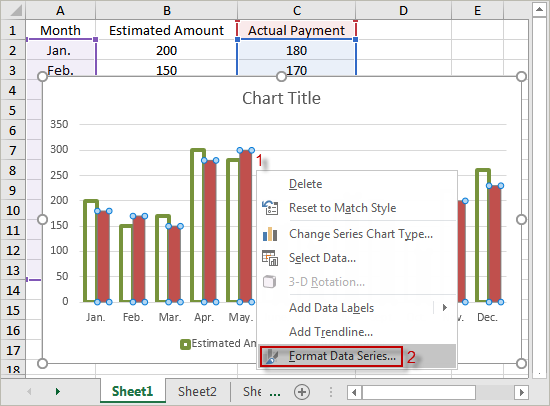Select row 1 header
Screen dimensions: 550x406
pyautogui.click(x=13, y=30)
